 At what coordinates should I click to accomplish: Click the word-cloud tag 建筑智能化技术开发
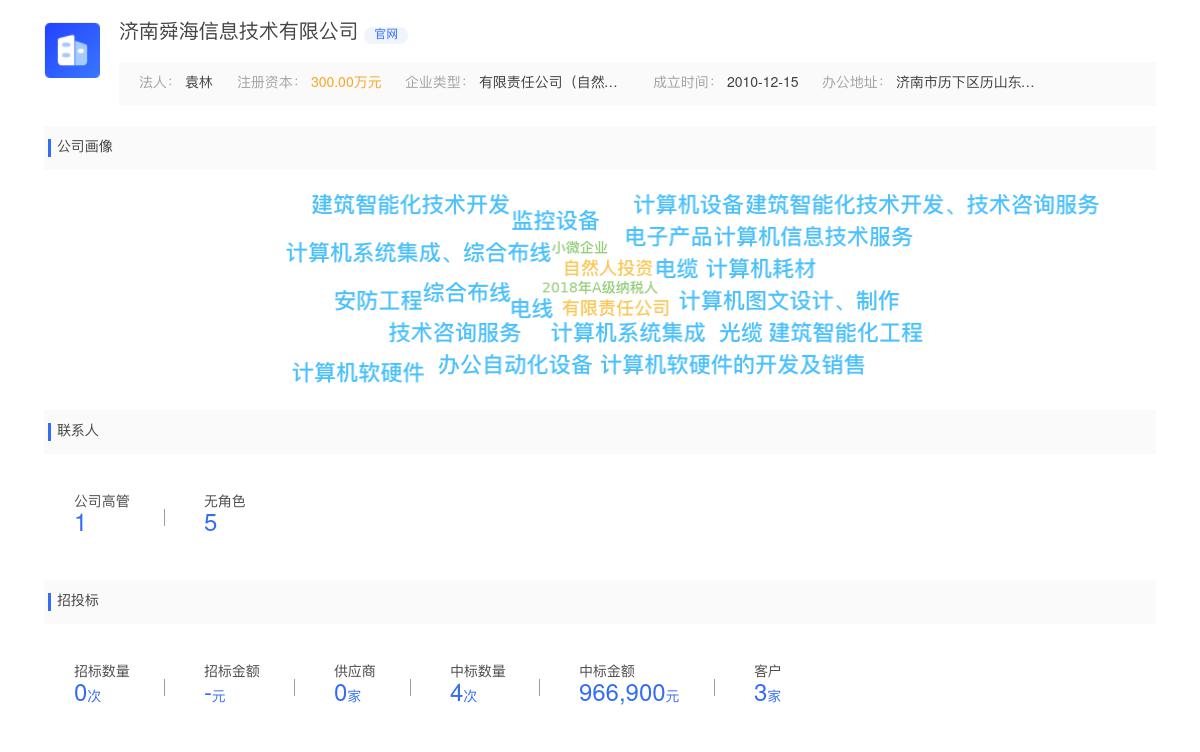[x=411, y=205]
